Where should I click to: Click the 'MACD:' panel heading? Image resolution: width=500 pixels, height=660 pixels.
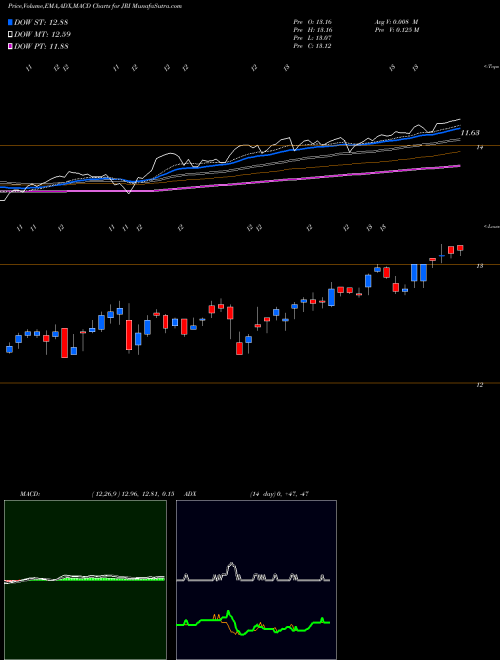coord(30,494)
